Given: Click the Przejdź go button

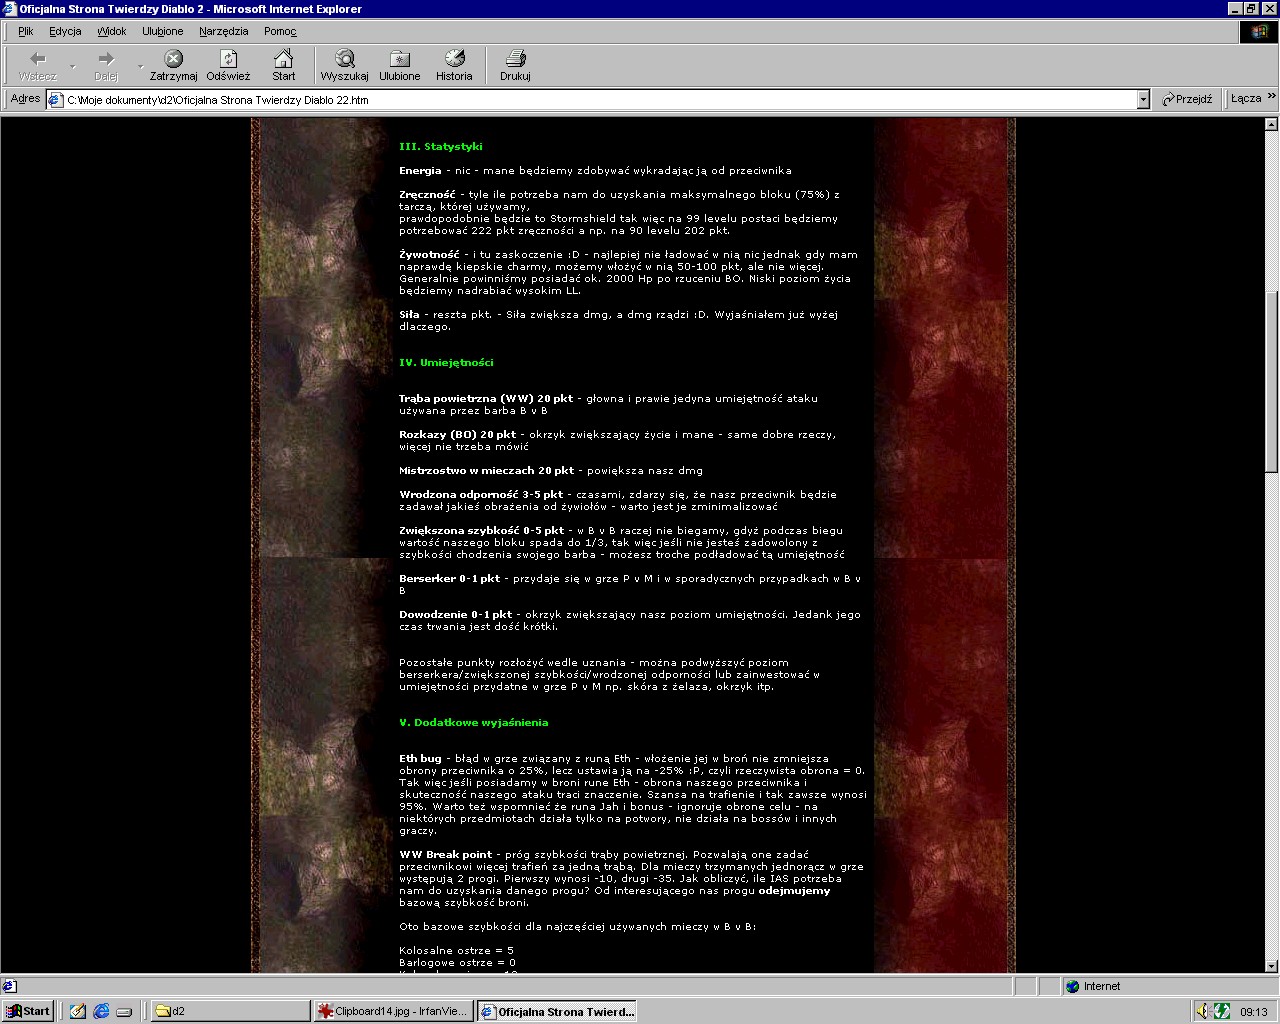Looking at the screenshot, I should point(1186,99).
